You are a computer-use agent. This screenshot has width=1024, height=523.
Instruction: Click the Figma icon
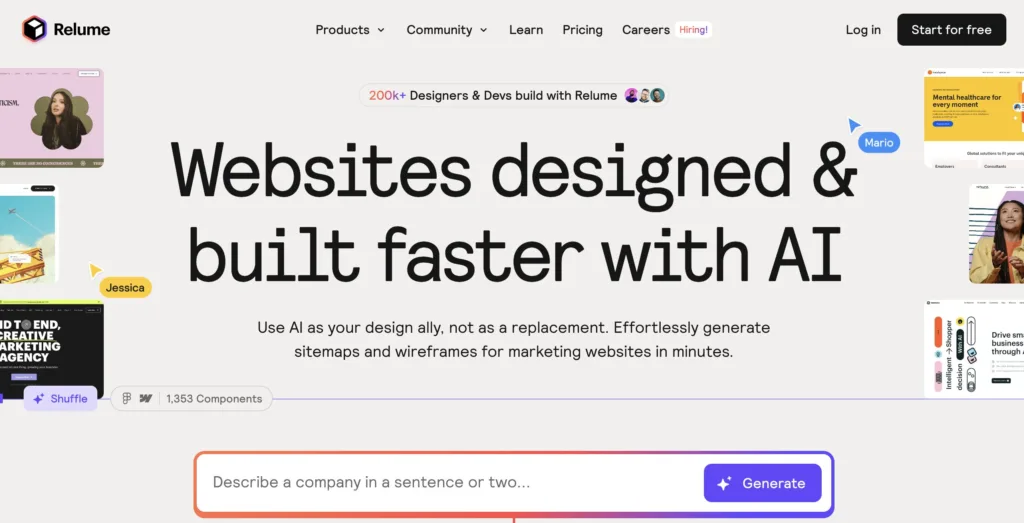pyautogui.click(x=127, y=398)
